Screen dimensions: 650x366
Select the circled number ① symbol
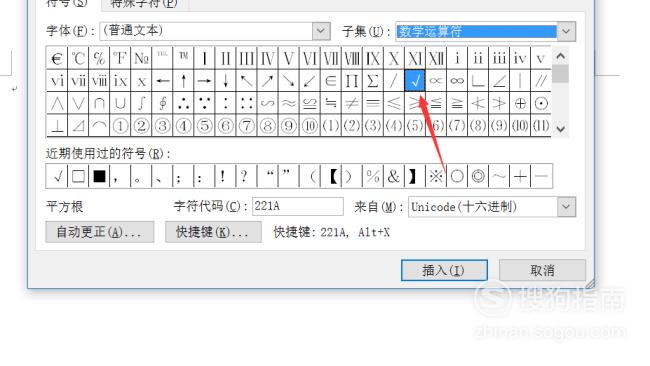click(x=120, y=126)
